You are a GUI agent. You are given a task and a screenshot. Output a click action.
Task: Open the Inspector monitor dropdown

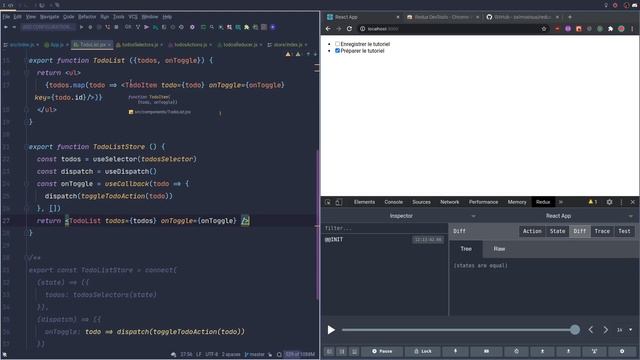[400, 216]
